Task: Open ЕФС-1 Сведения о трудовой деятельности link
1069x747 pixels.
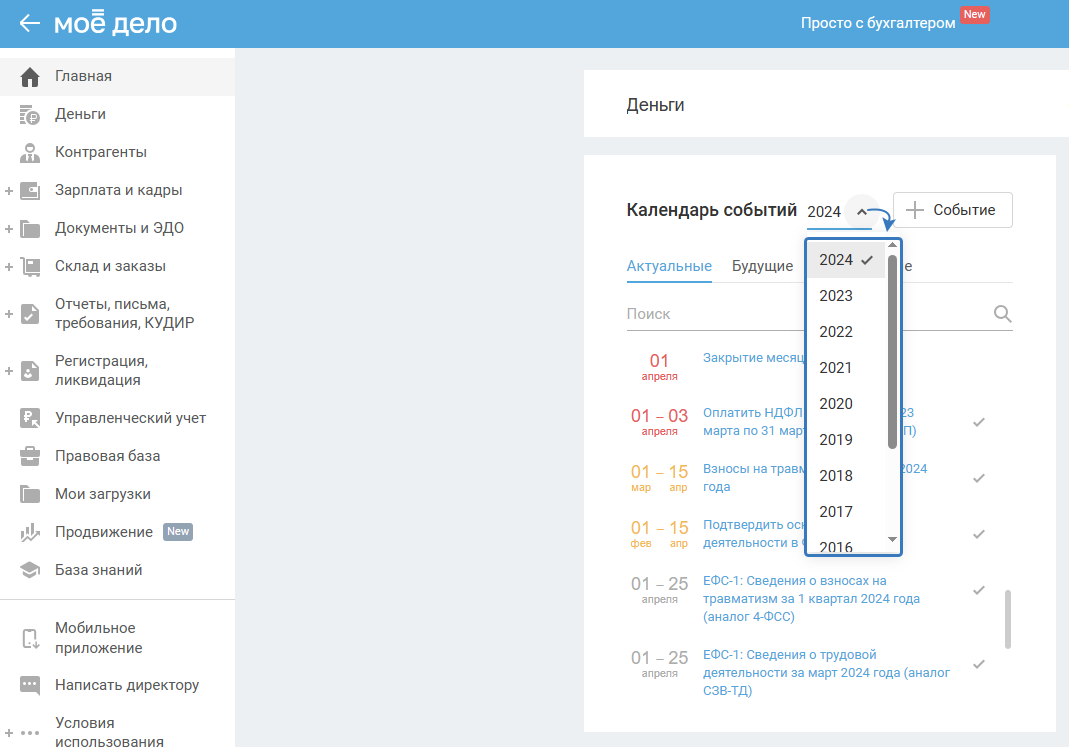Action: [826, 673]
